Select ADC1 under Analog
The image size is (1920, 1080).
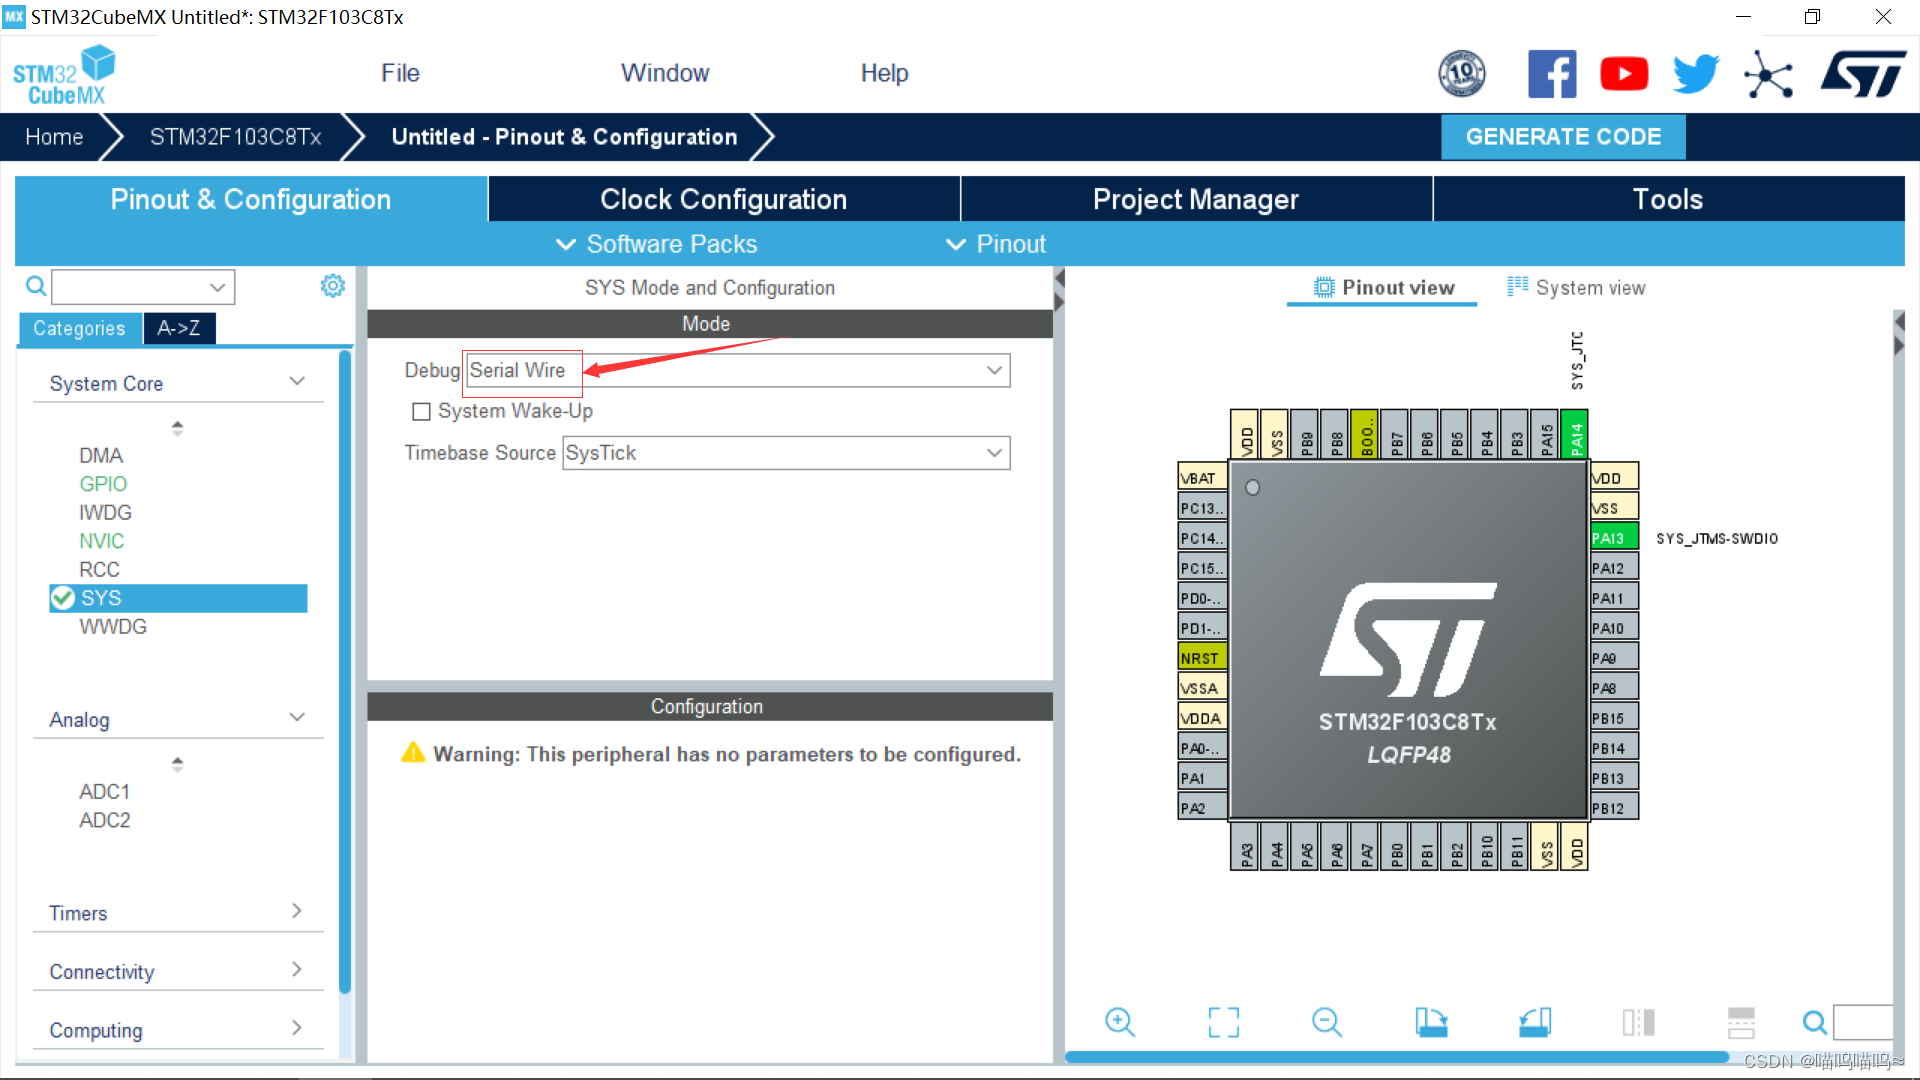click(105, 792)
